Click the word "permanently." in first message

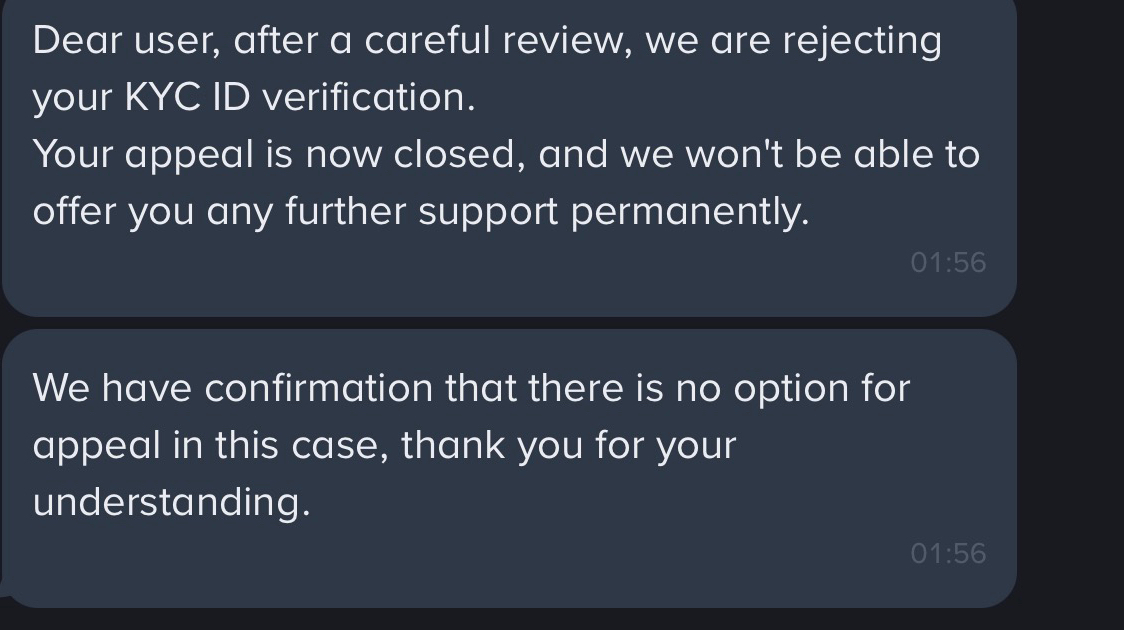(x=690, y=212)
